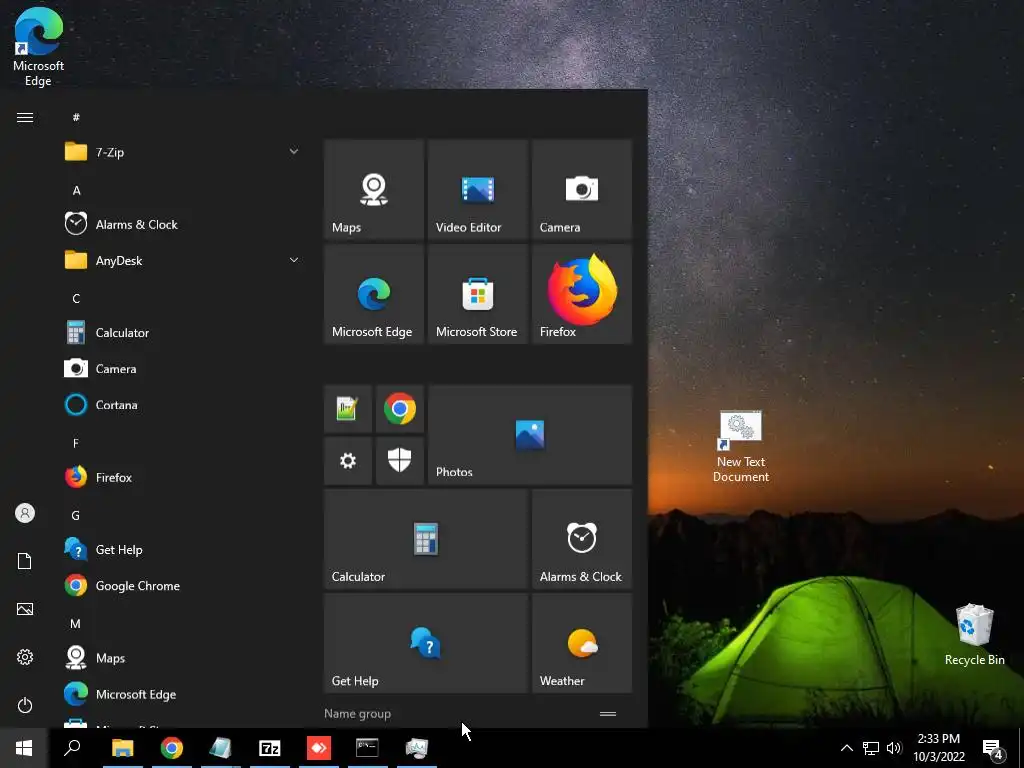The width and height of the screenshot is (1024, 768).
Task: Show hidden system tray icons
Action: coord(846,748)
